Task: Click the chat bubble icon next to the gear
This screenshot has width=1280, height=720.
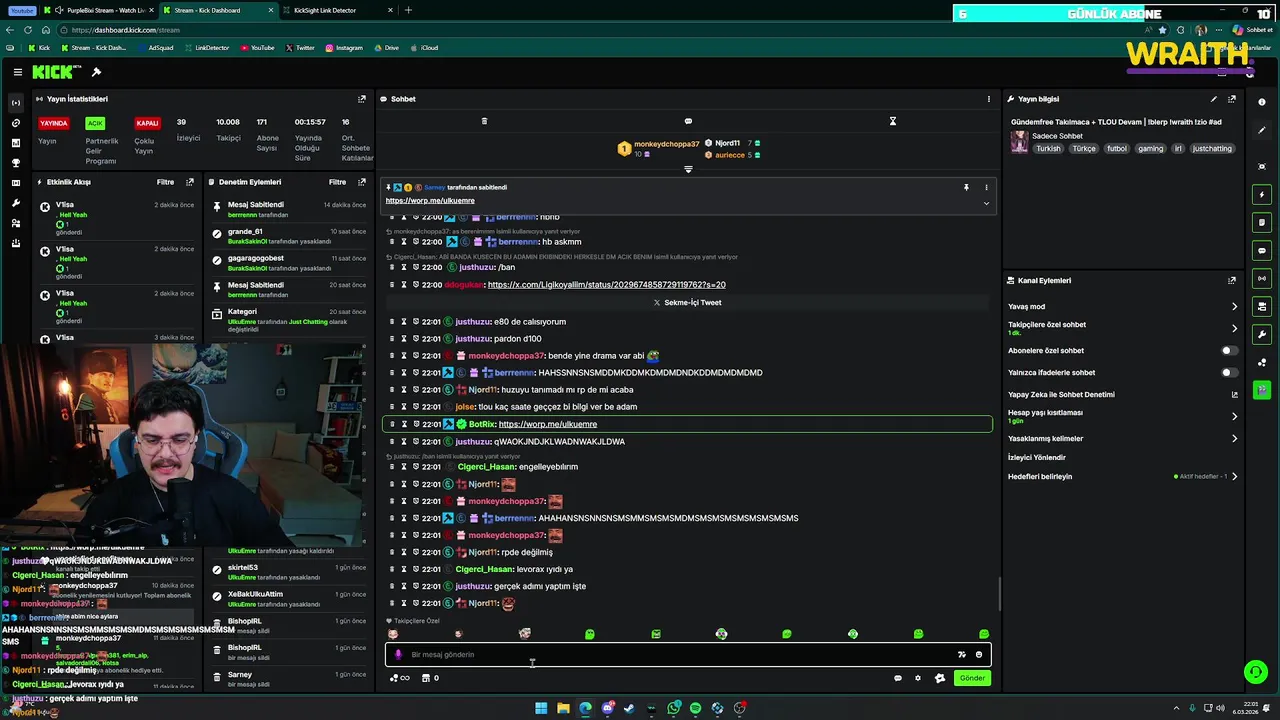Action: 898,678
